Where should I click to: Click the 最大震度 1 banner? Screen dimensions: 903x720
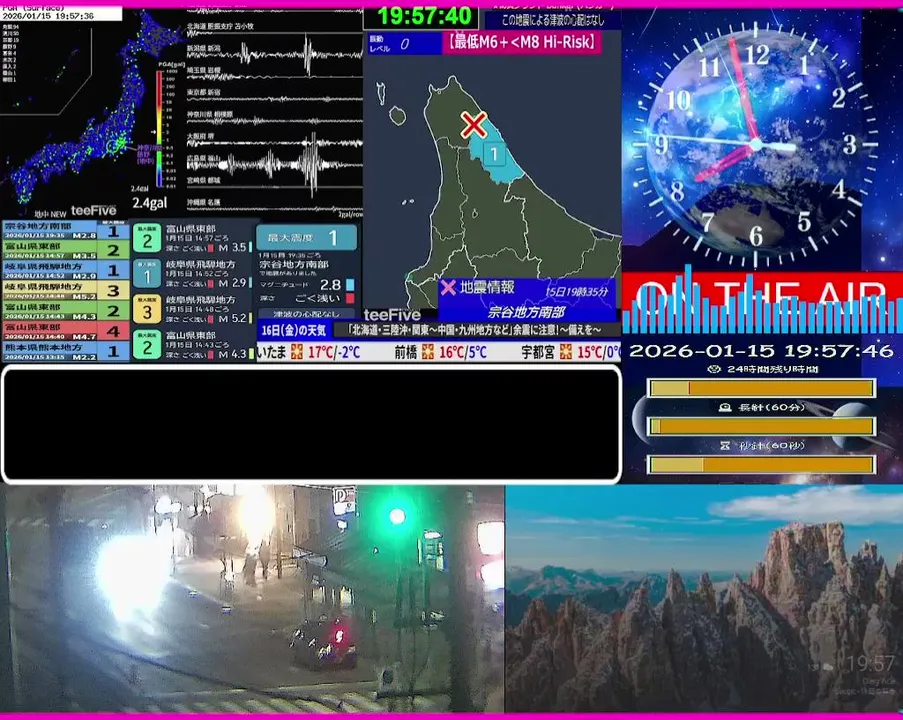coord(306,237)
